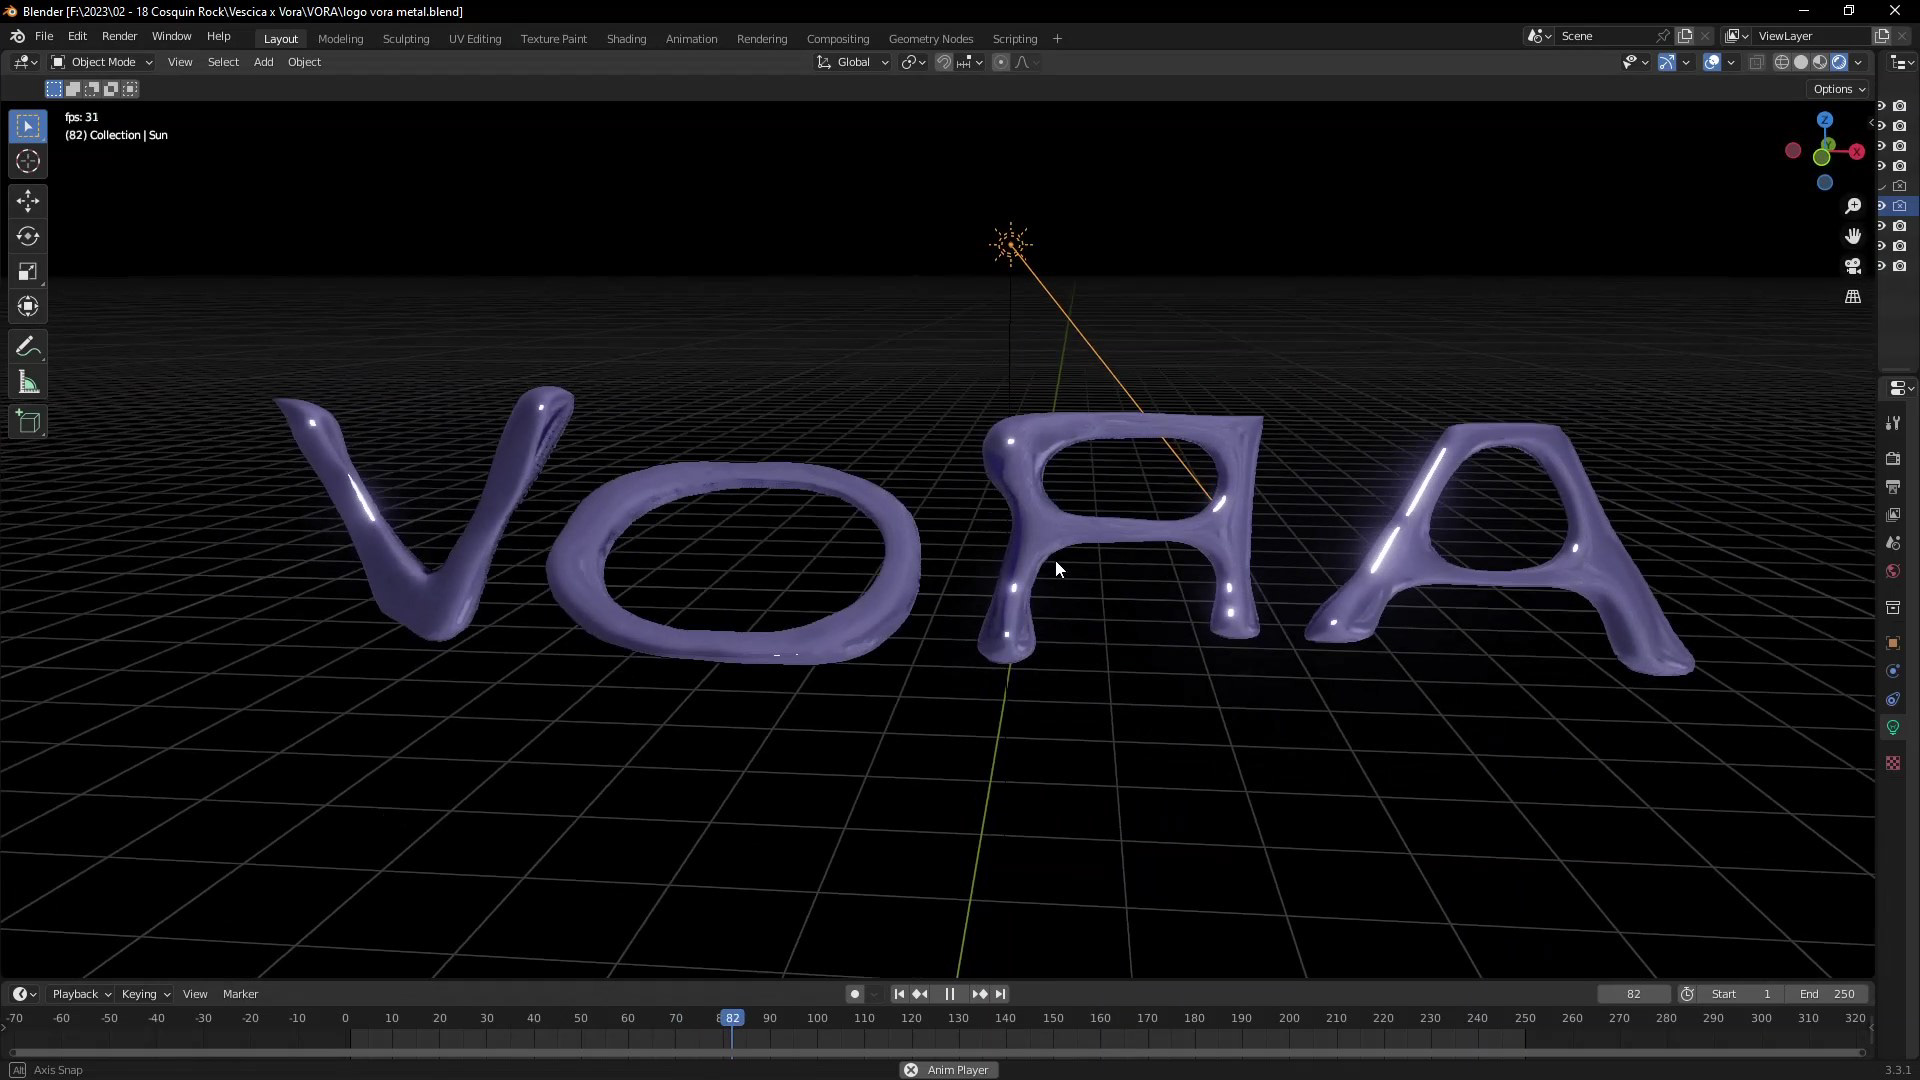Toggle auto keying record button
1920x1080 pixels.
[854, 994]
